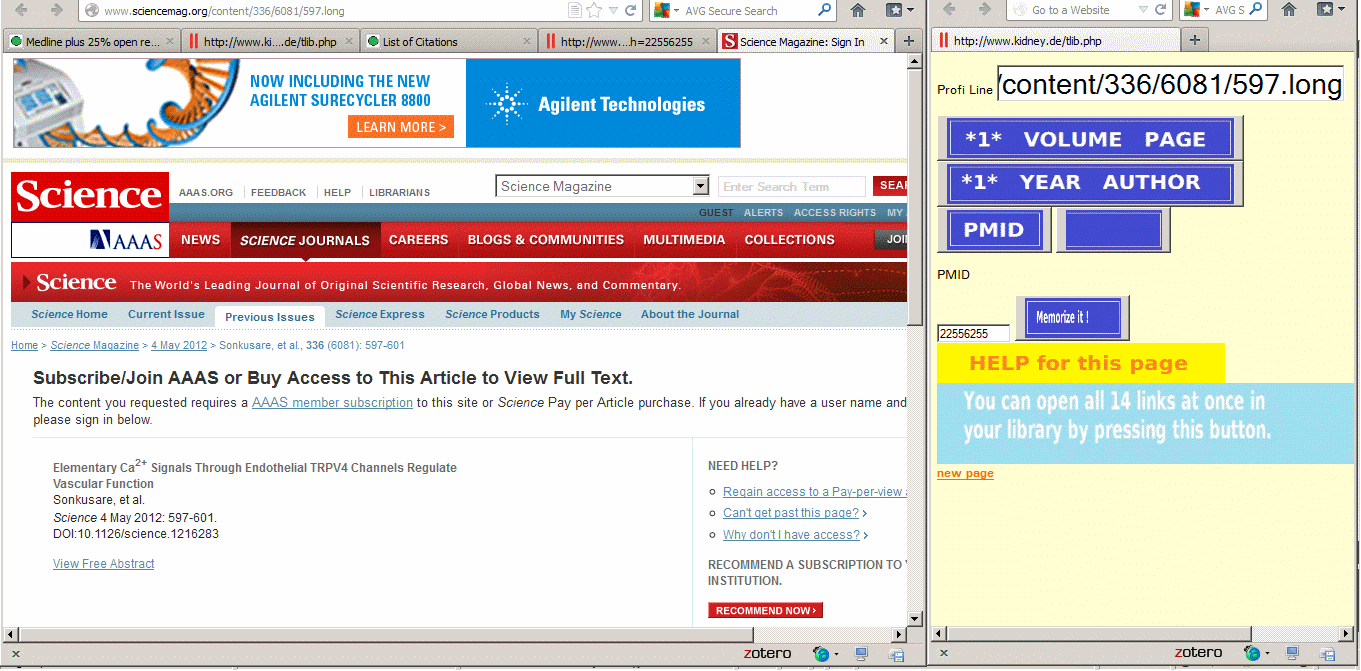
Task: Click the AVG Secure Search magnifier icon
Action: (824, 10)
